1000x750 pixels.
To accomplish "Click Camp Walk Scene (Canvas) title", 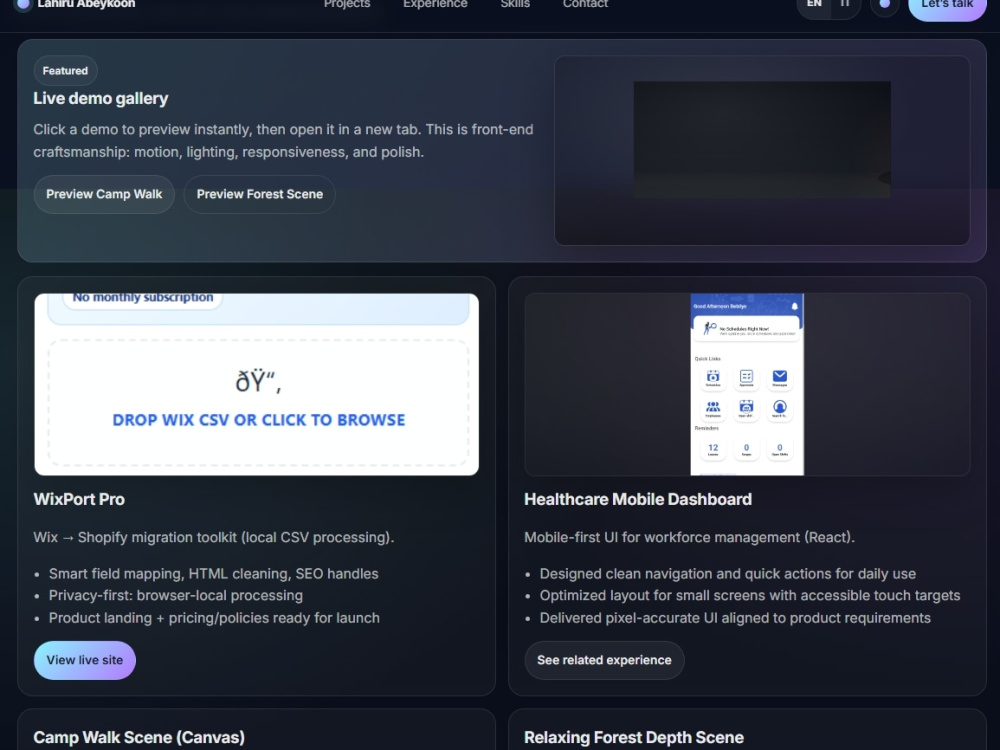I will (139, 737).
